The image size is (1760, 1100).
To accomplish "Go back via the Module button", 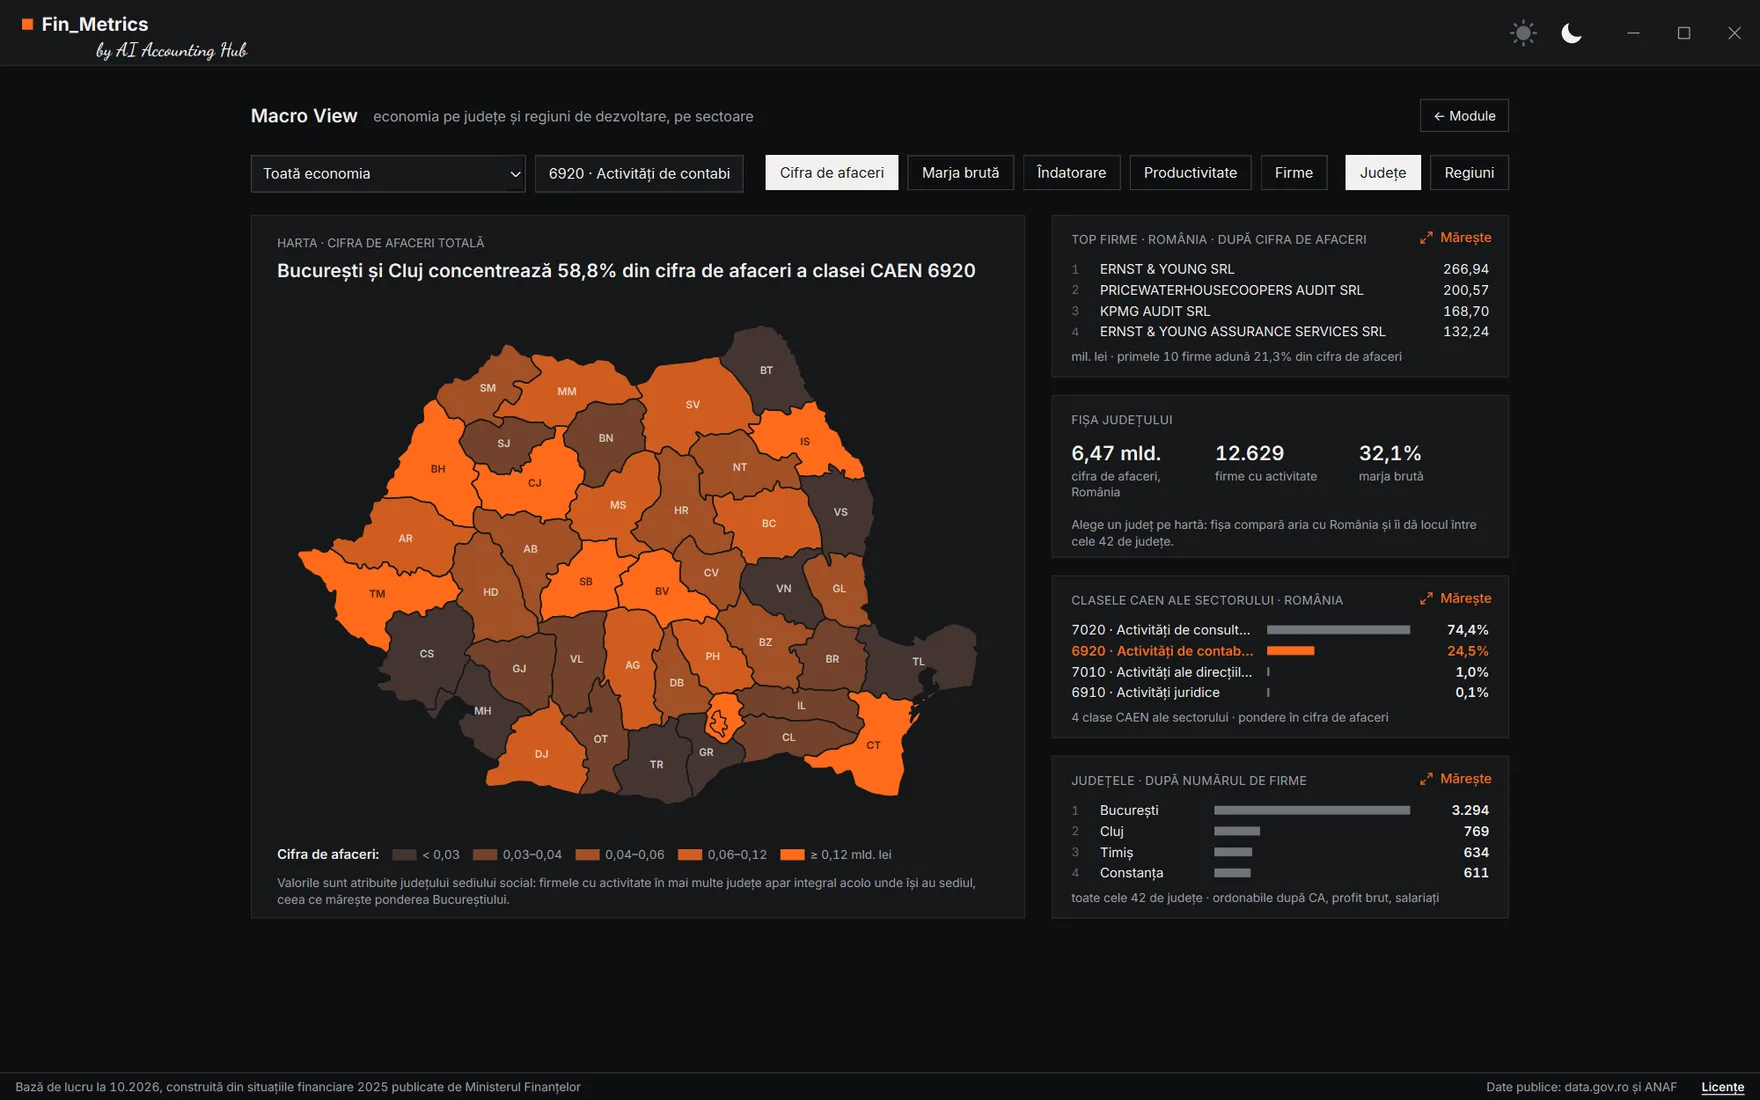I will [x=1464, y=116].
